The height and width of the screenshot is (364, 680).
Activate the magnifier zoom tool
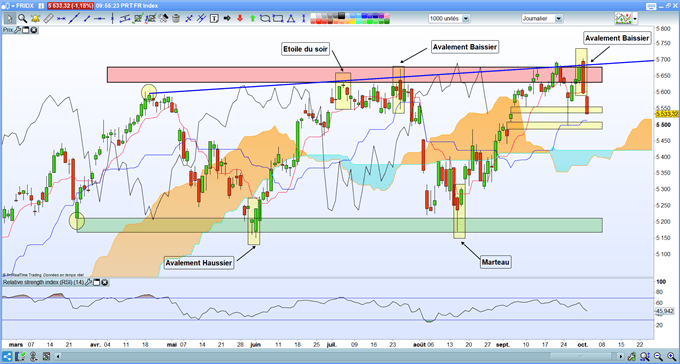[22, 19]
